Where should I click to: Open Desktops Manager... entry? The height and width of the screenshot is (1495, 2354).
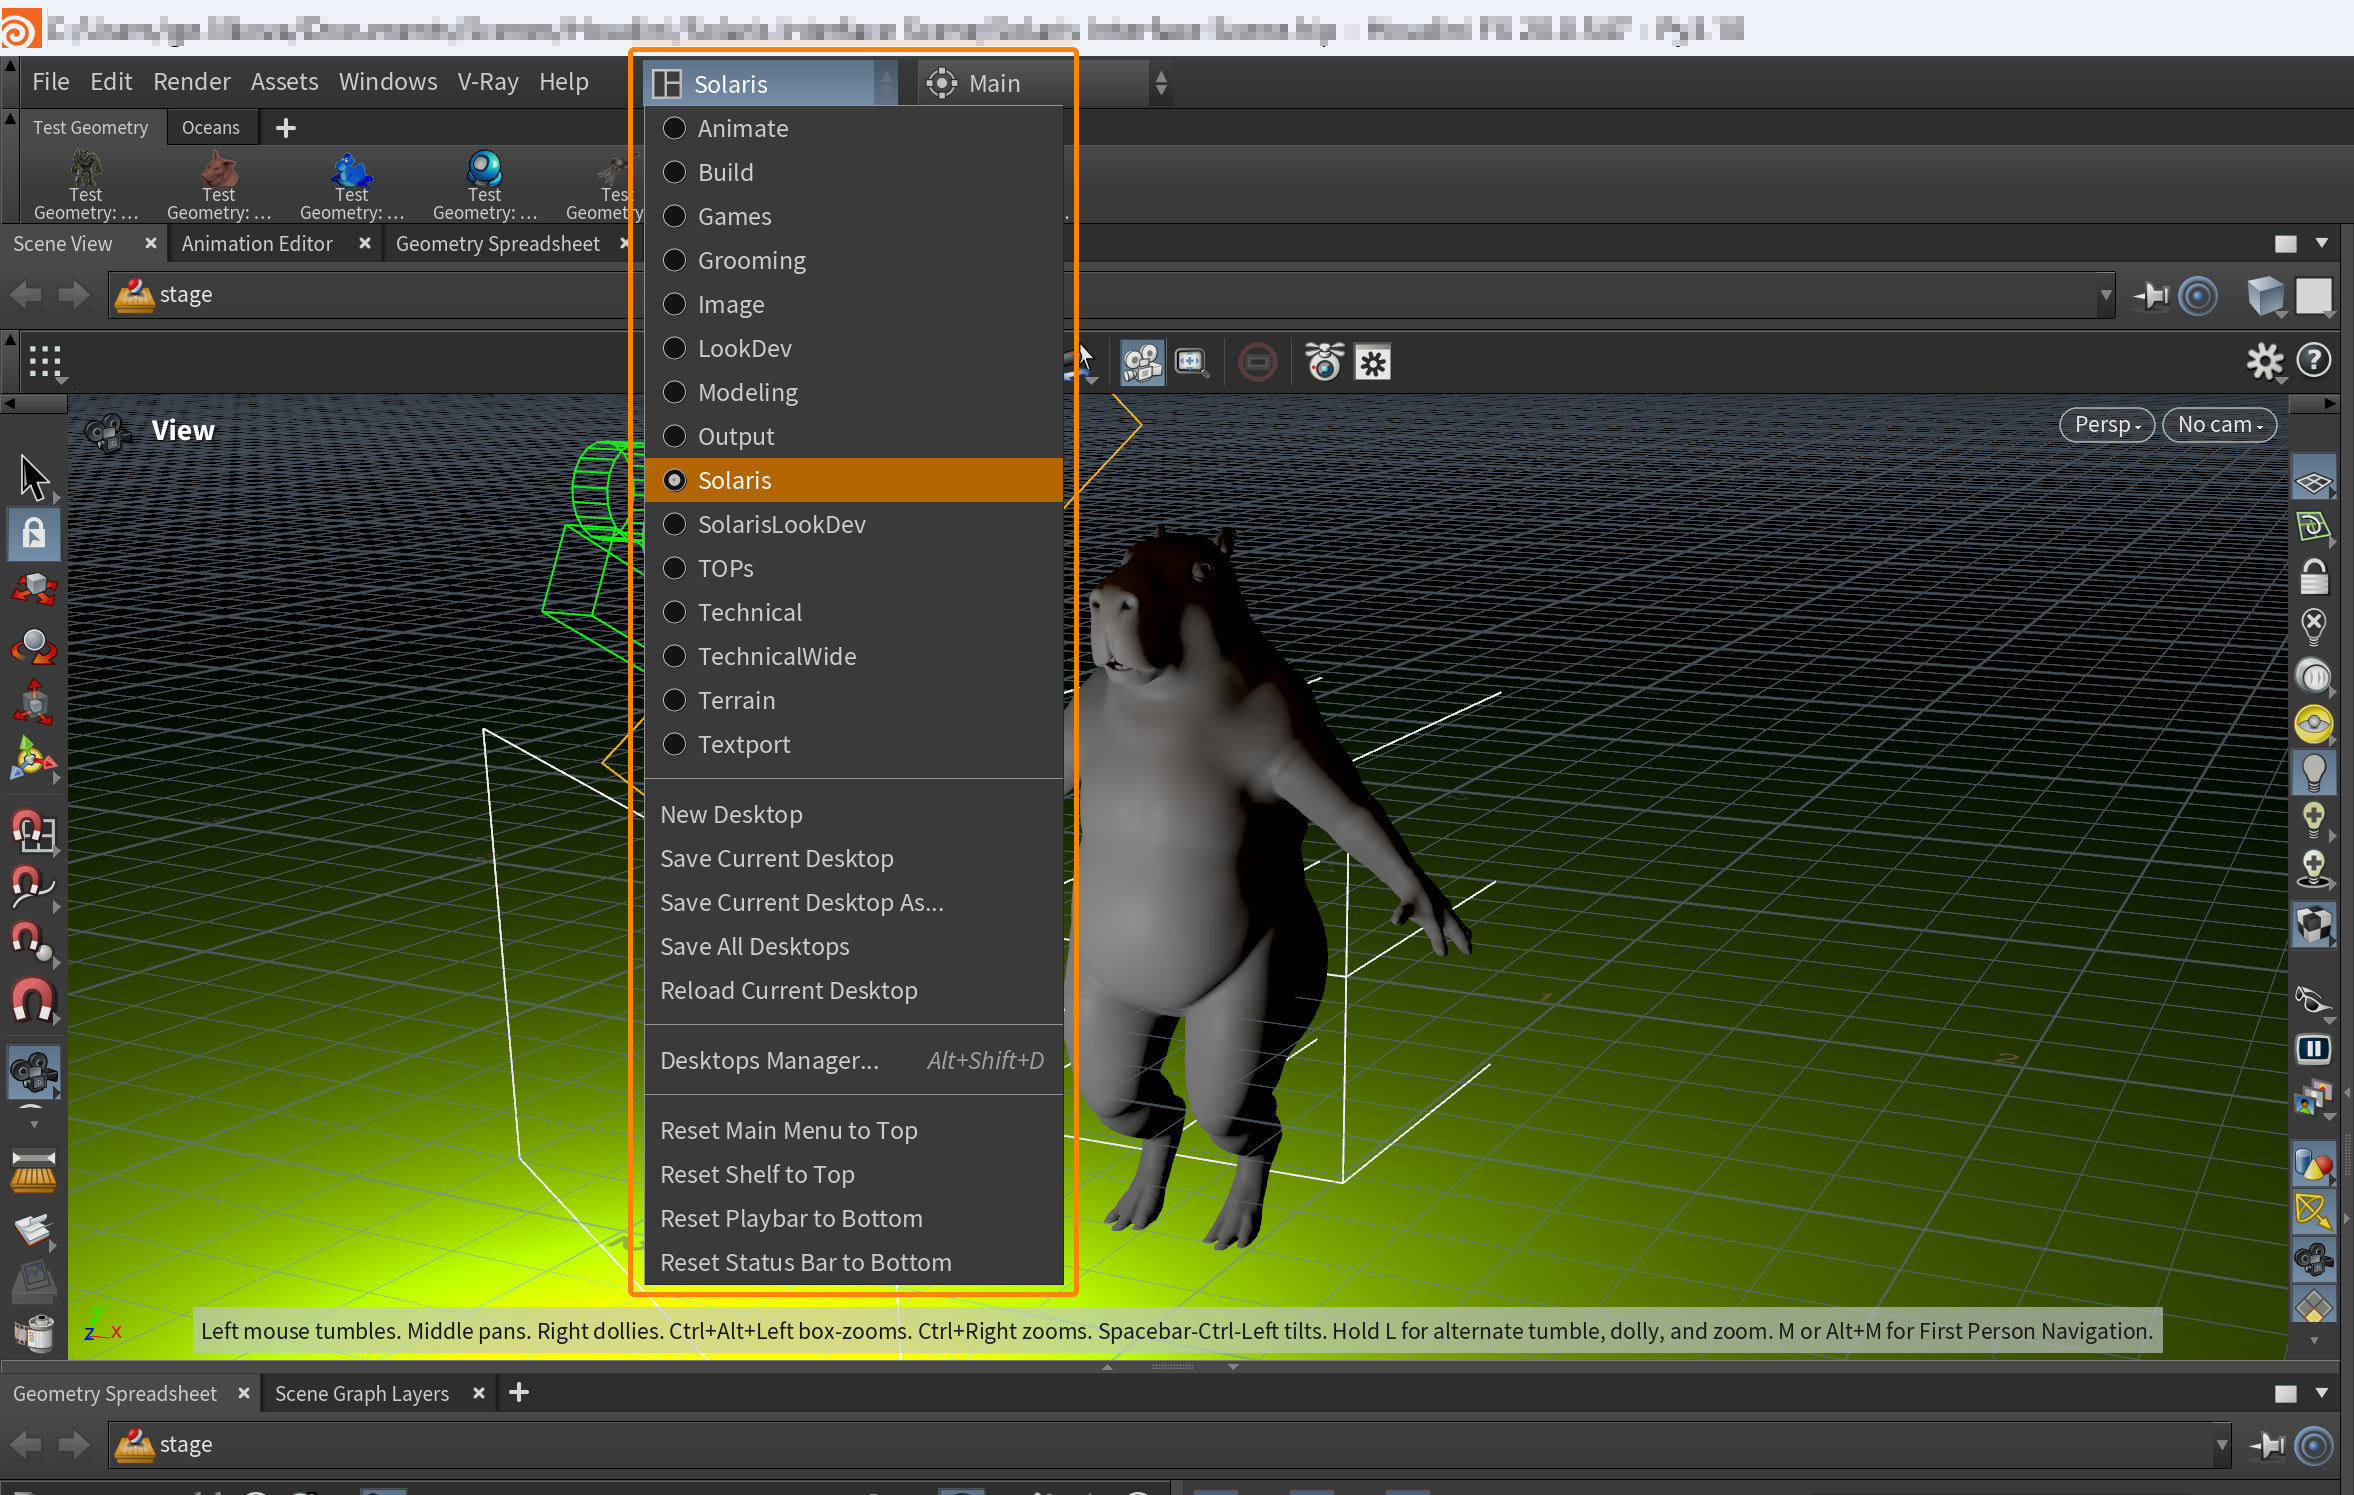(x=853, y=1060)
